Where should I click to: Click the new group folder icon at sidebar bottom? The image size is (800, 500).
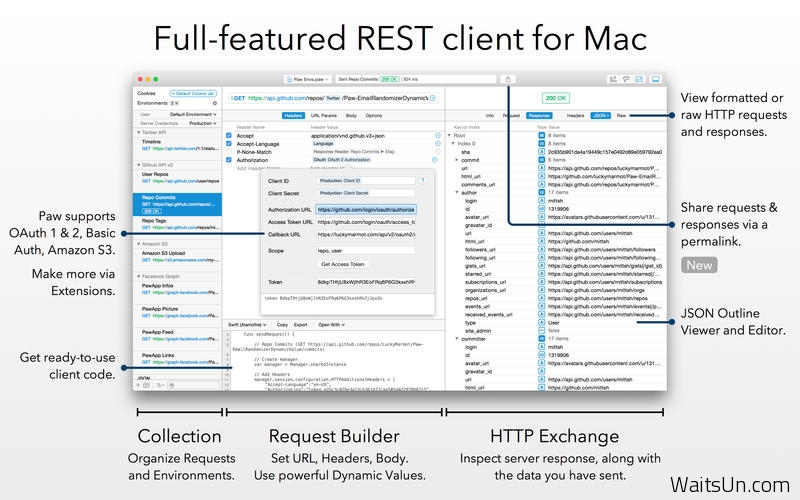click(147, 385)
